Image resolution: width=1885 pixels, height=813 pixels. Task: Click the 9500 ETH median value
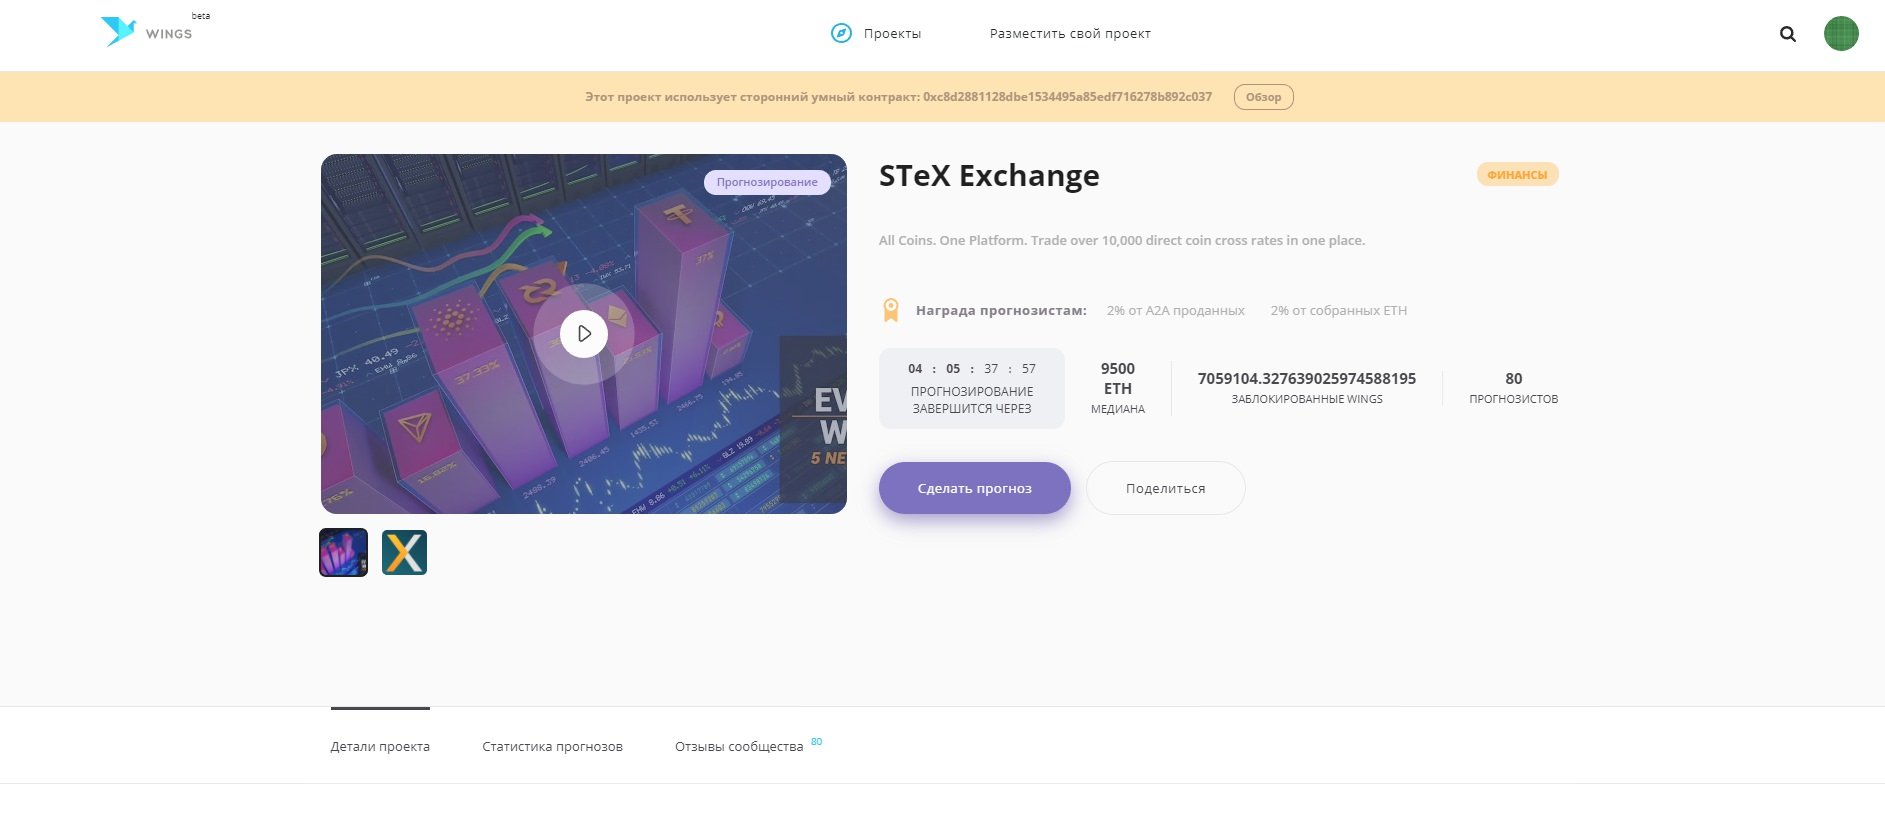[1118, 378]
